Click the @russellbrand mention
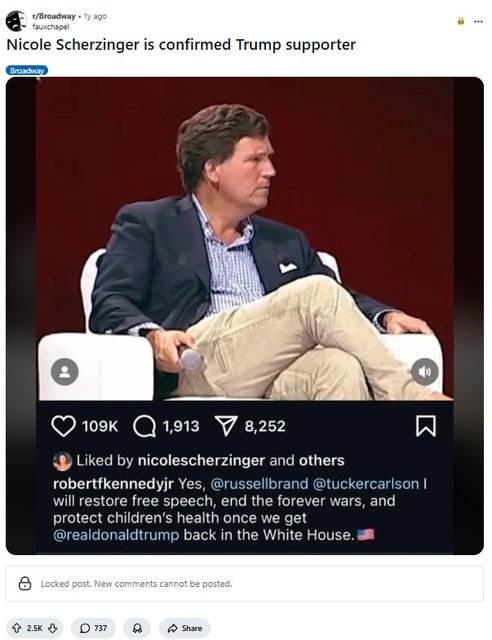Screen dimensions: 492x640 [x=259, y=484]
